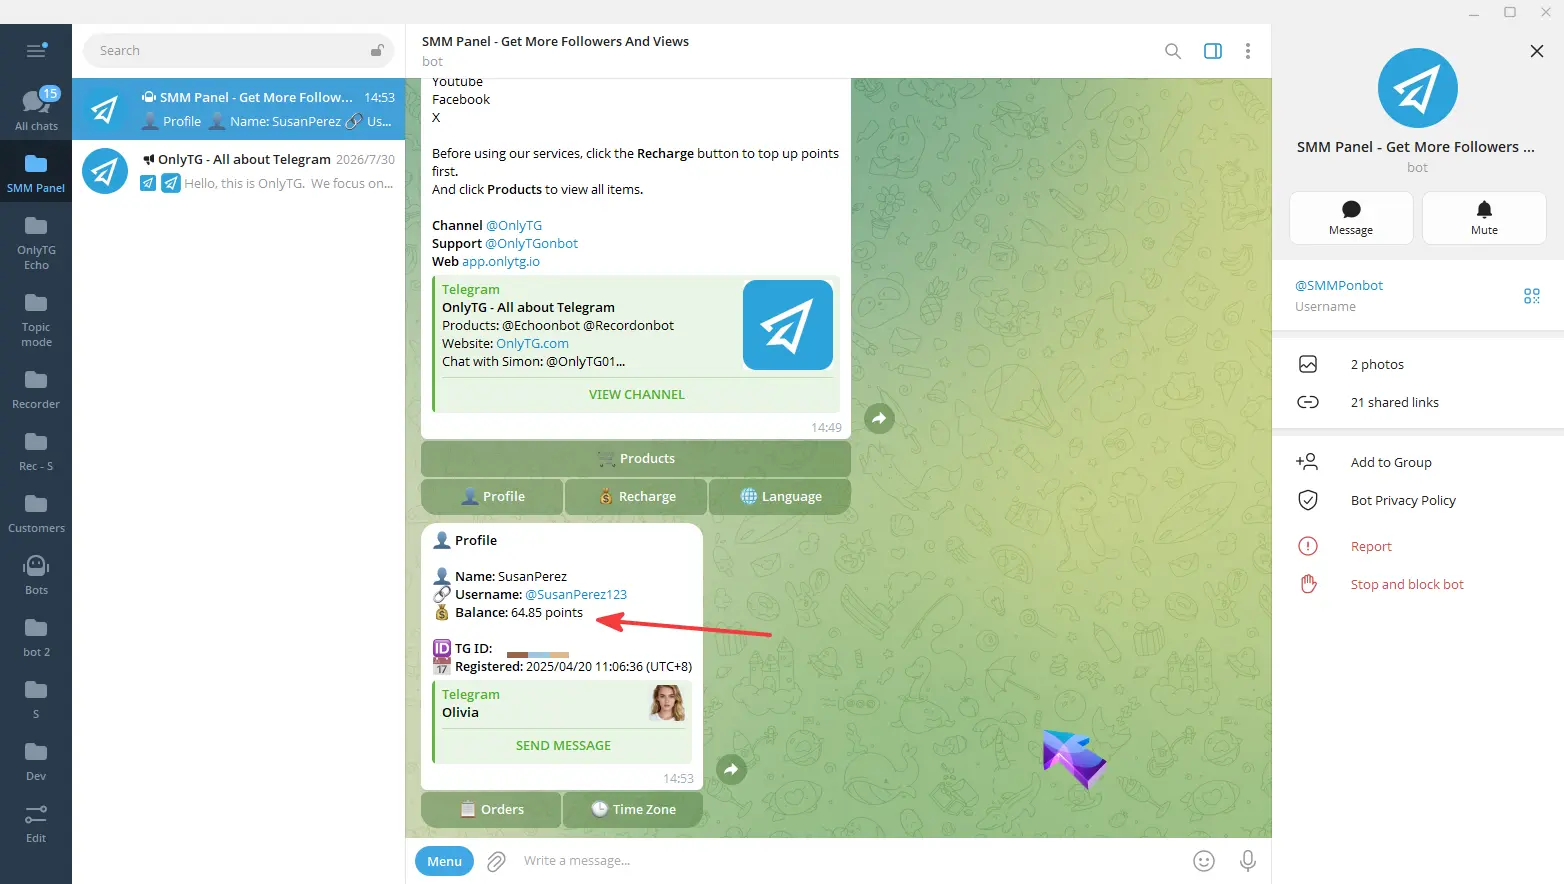This screenshot has height=884, width=1564.
Task: Focus the Search field
Action: pyautogui.click(x=238, y=50)
